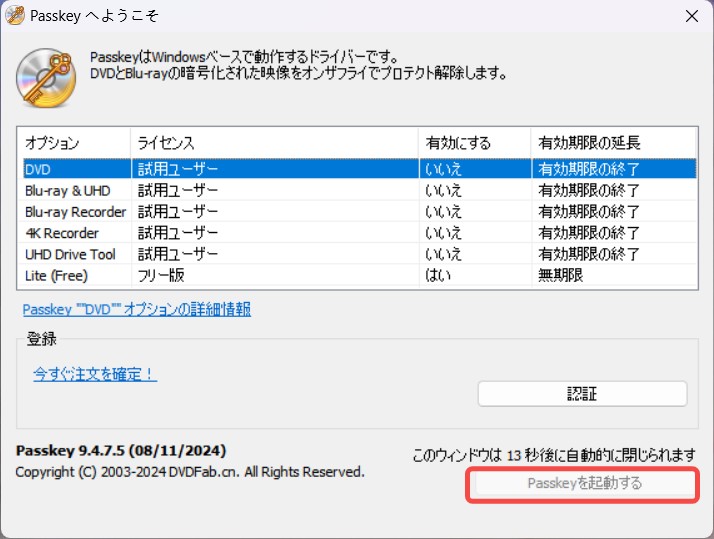The image size is (714, 539).
Task: Select the DVD option row
Action: (x=360, y=169)
